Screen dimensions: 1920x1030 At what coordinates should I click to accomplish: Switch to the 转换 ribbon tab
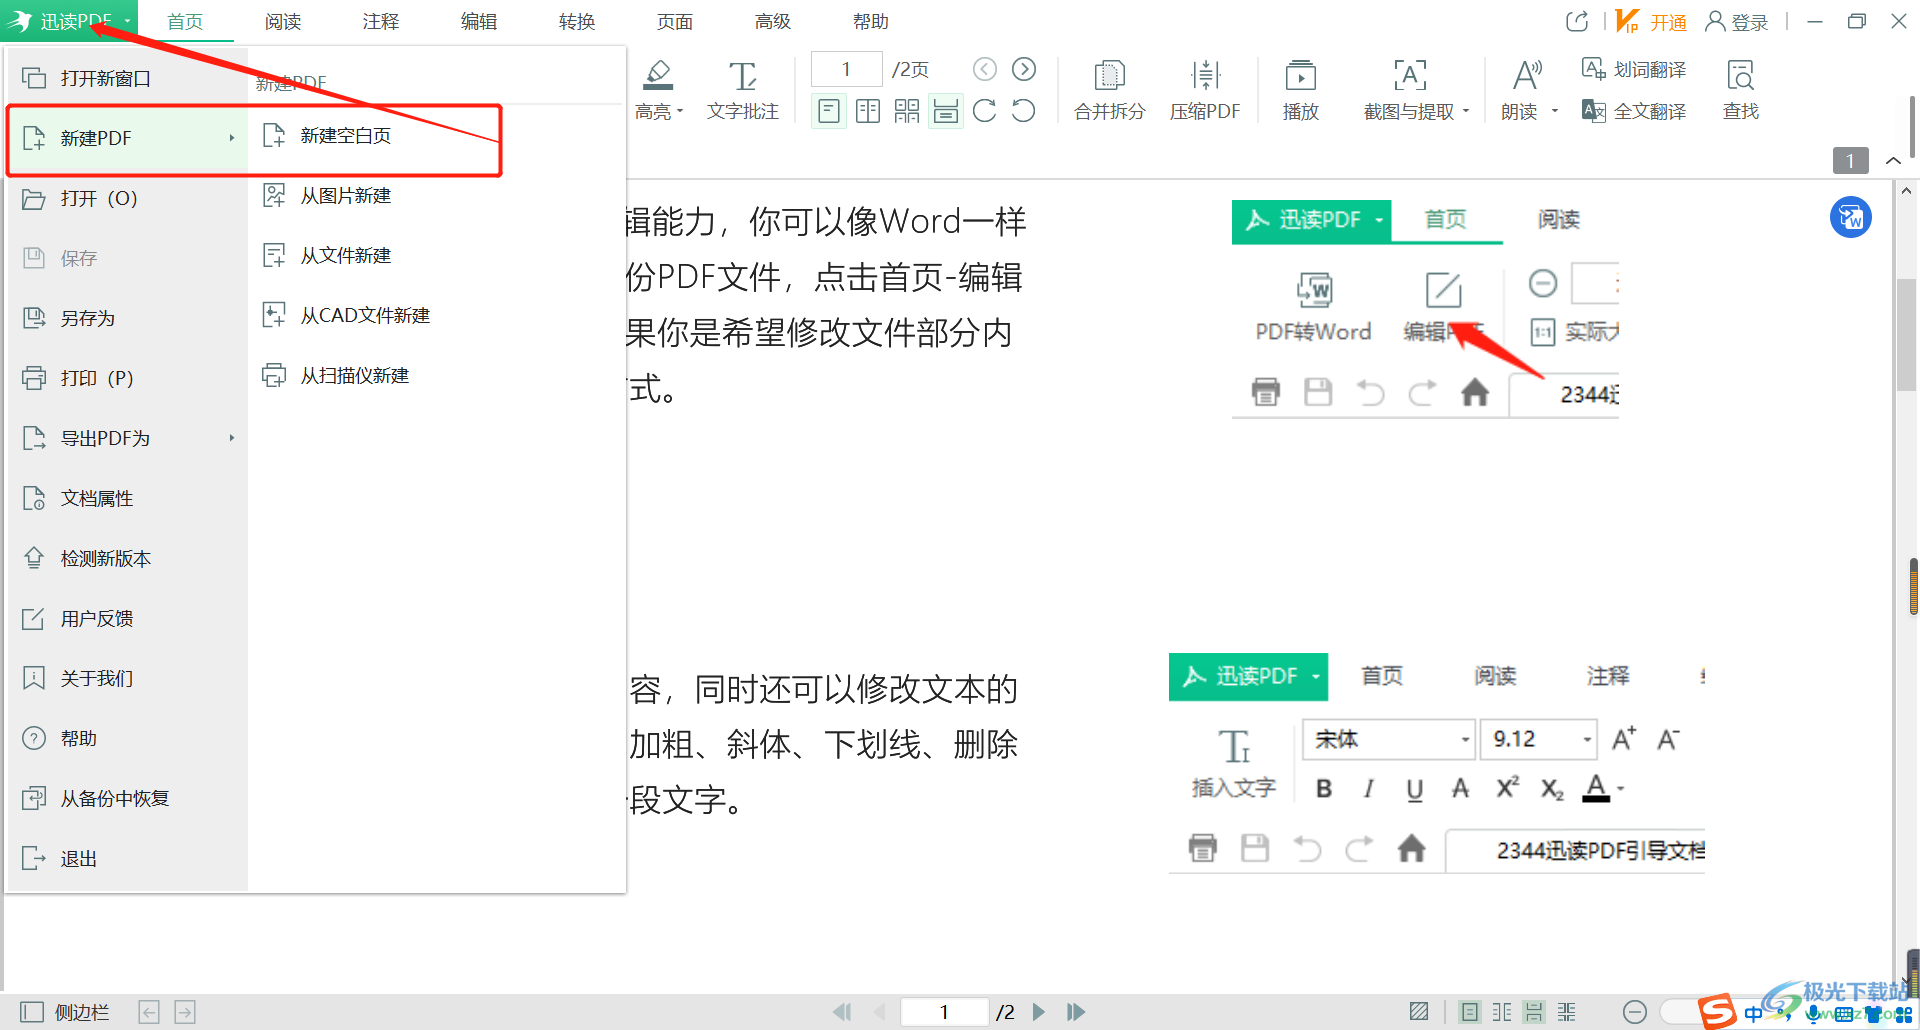coord(577,21)
